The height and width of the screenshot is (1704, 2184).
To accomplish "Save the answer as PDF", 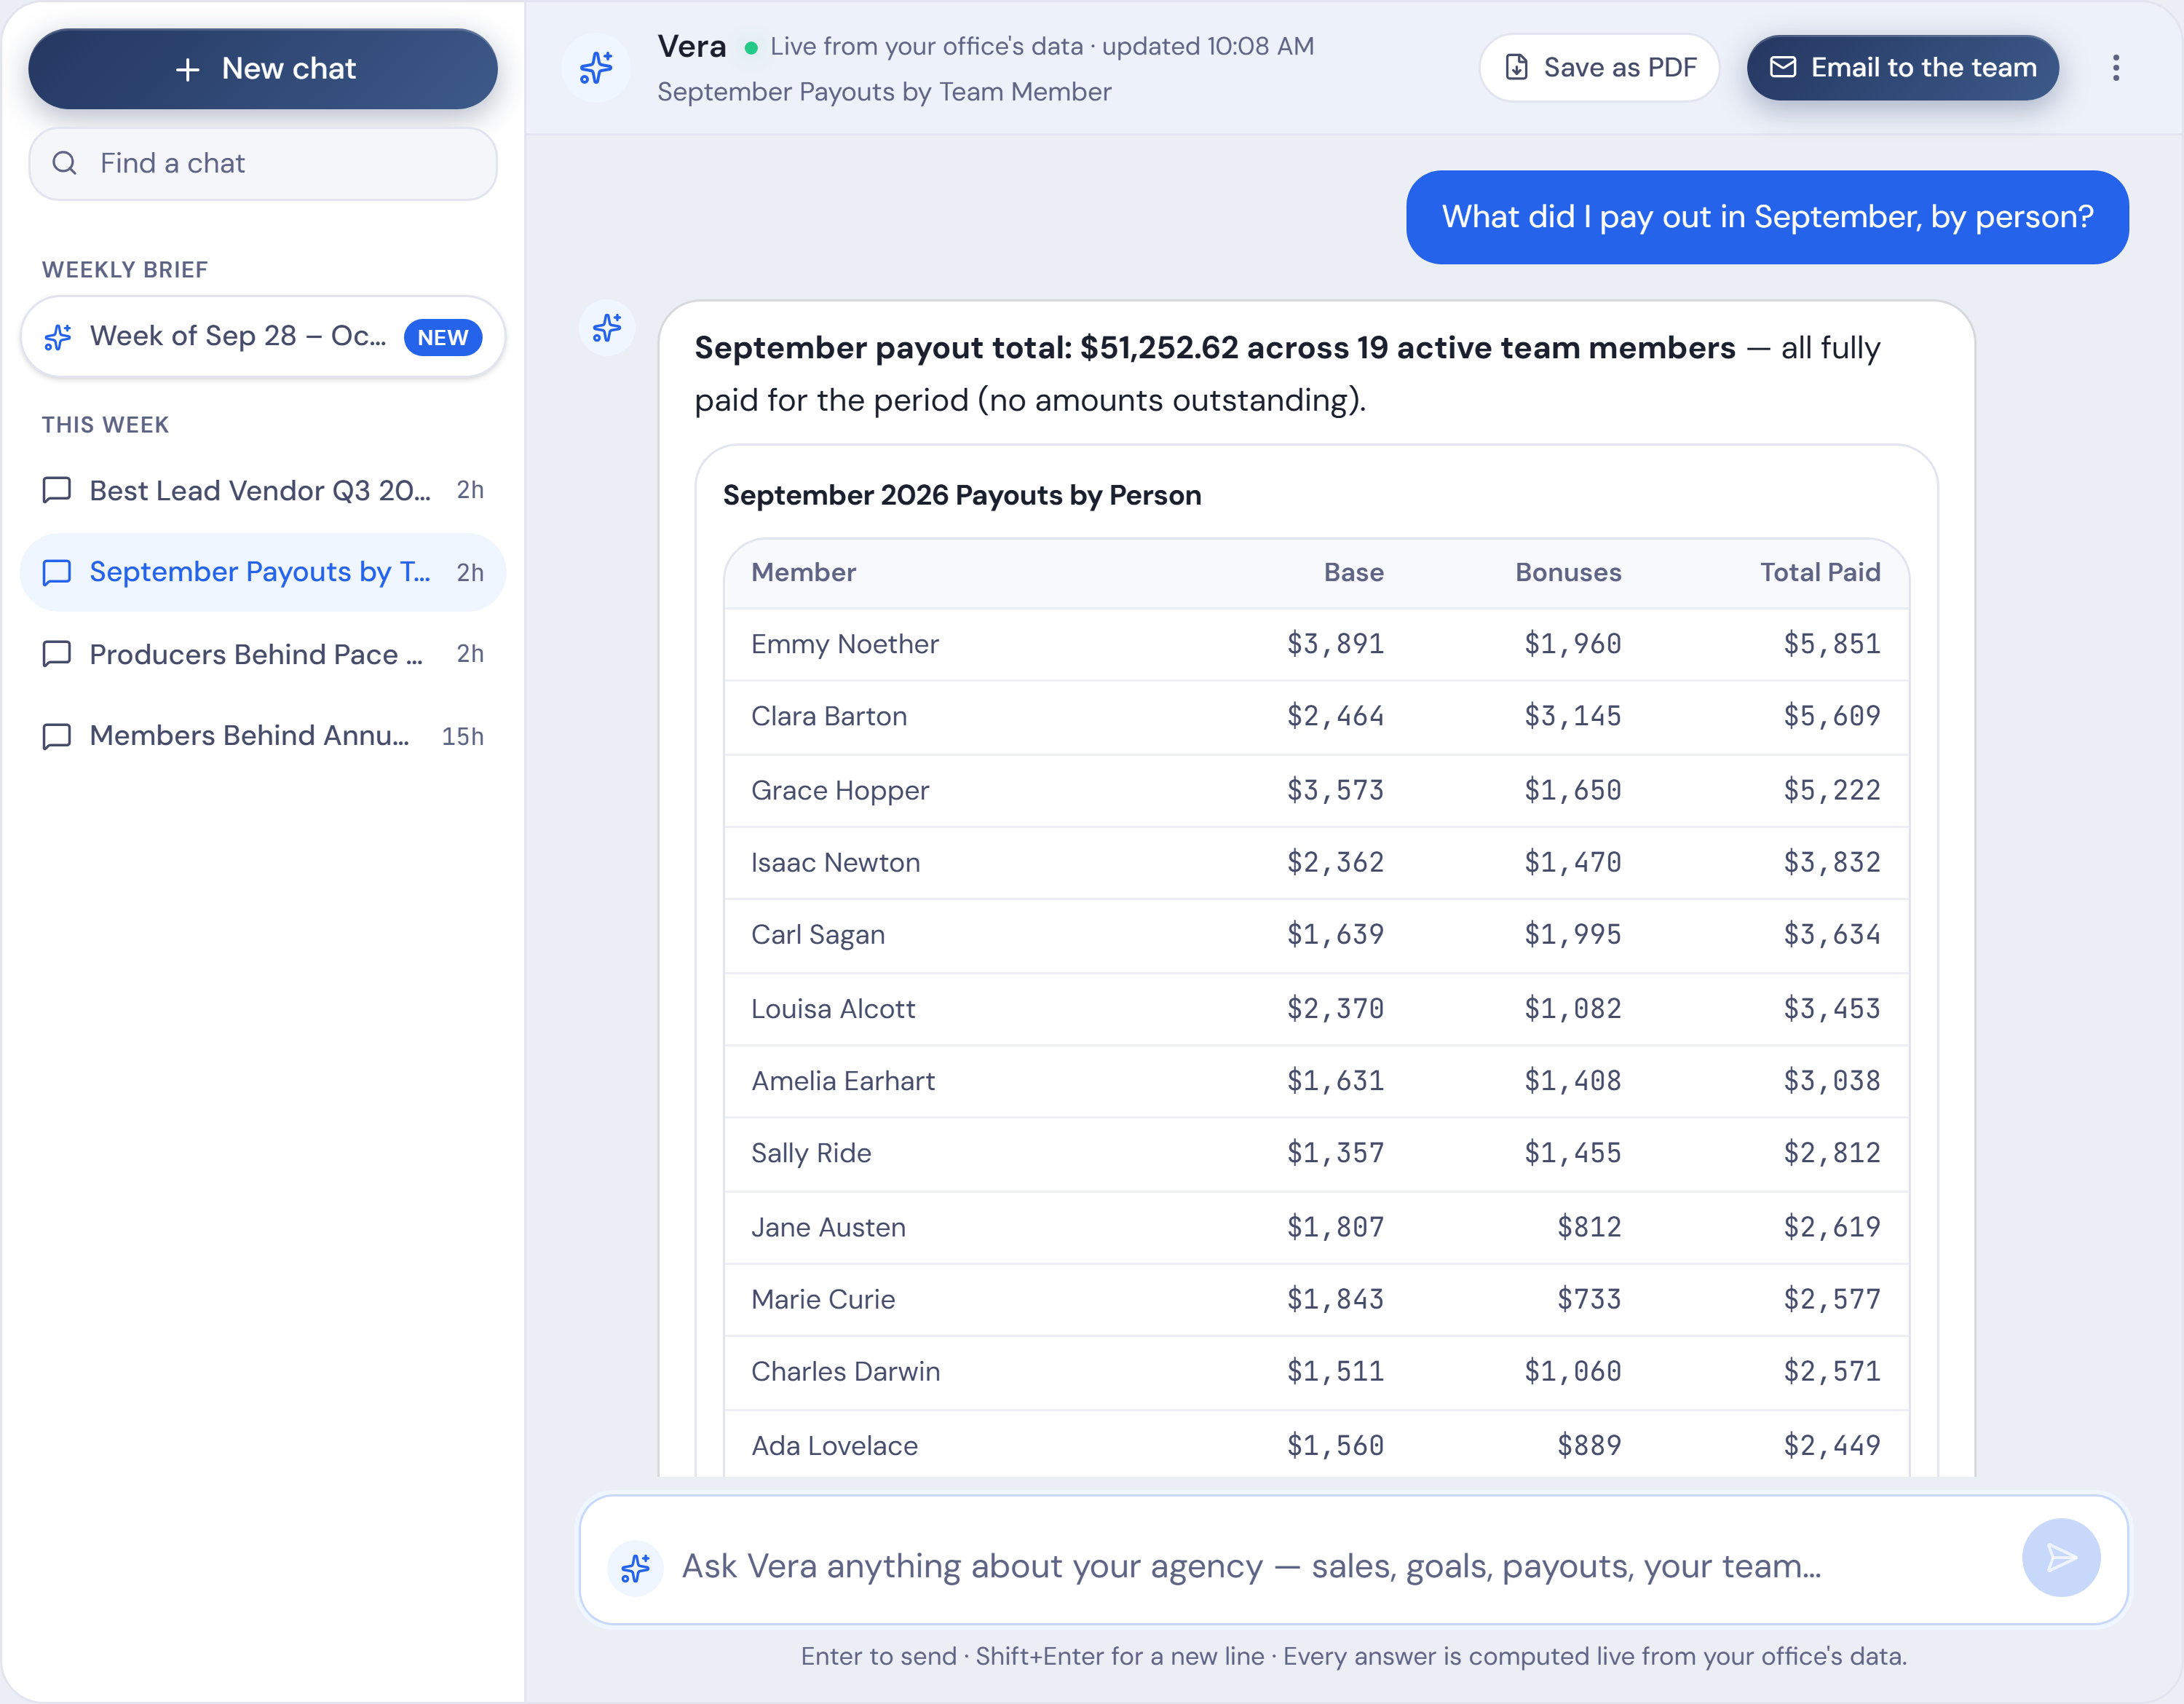I will [x=1599, y=68].
